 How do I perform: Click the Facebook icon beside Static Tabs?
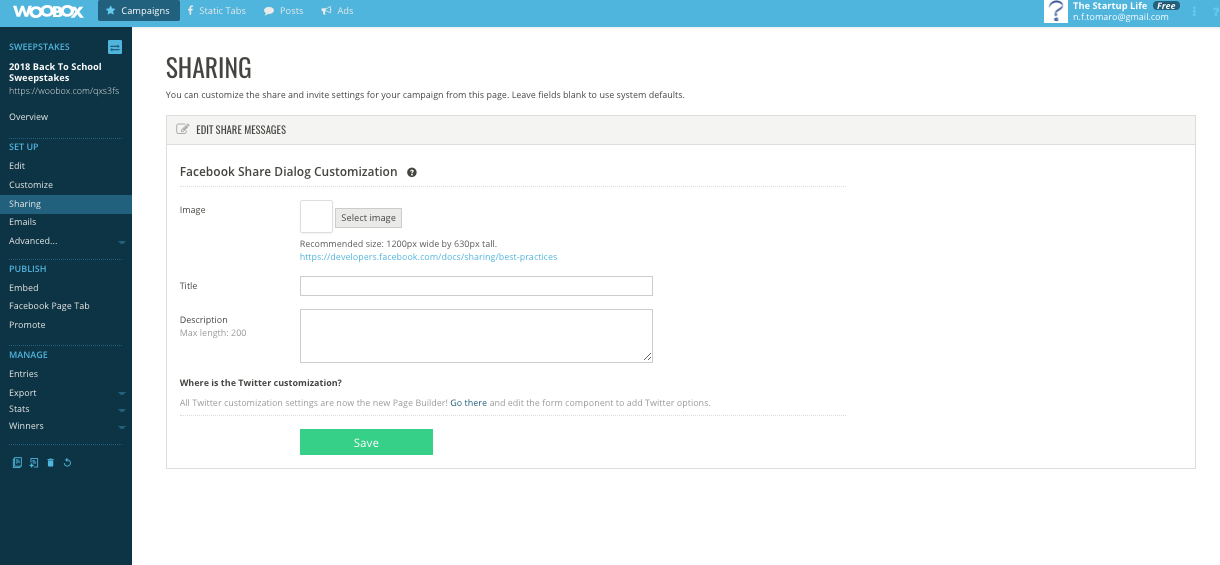click(x=190, y=11)
